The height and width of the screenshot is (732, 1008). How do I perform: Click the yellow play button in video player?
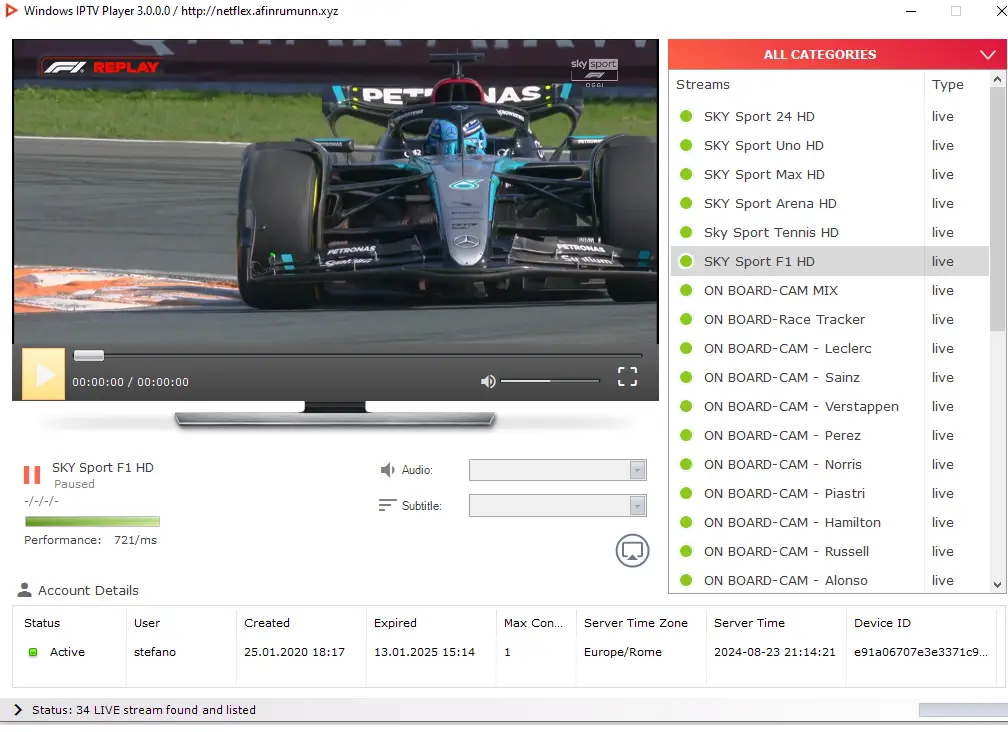(x=43, y=374)
